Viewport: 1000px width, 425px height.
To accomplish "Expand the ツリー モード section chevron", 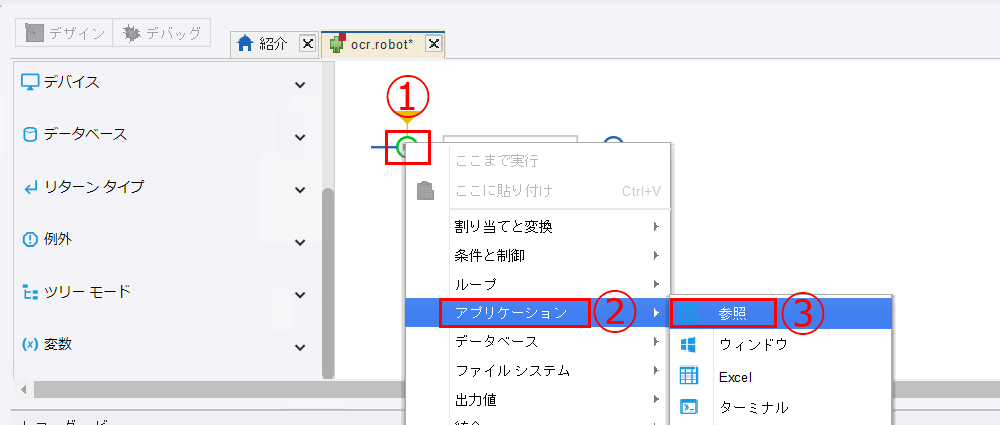I will point(300,295).
